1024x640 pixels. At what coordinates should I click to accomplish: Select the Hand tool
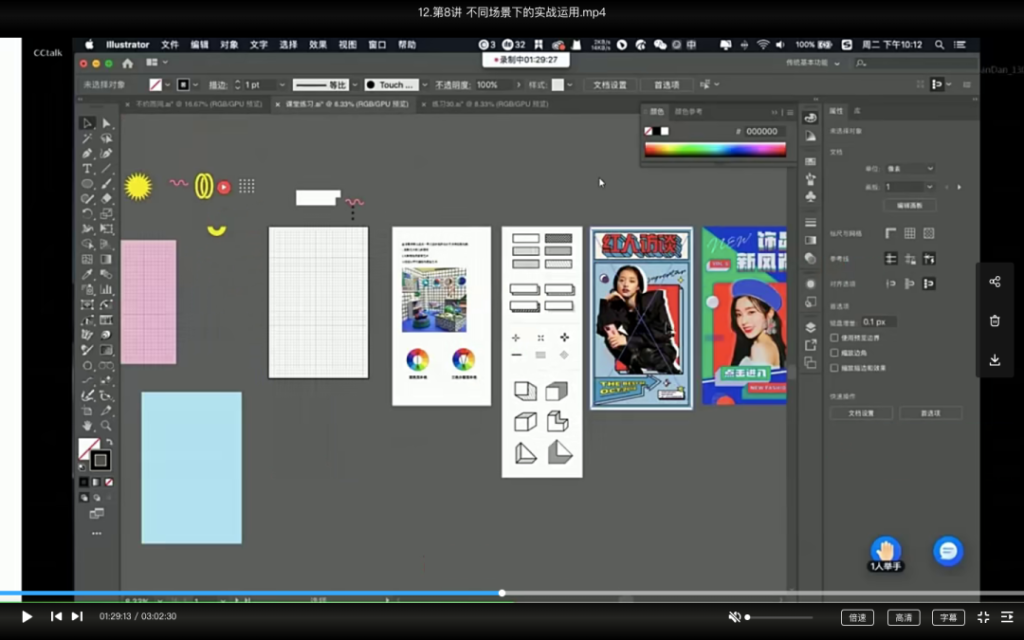[88, 425]
